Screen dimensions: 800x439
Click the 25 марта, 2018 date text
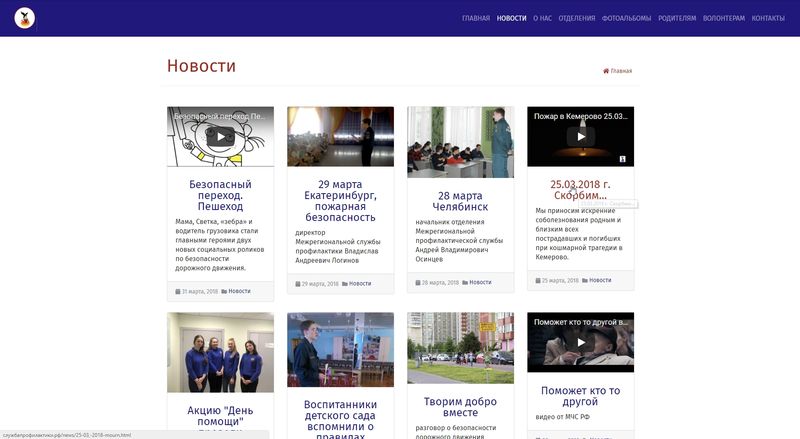click(x=560, y=280)
